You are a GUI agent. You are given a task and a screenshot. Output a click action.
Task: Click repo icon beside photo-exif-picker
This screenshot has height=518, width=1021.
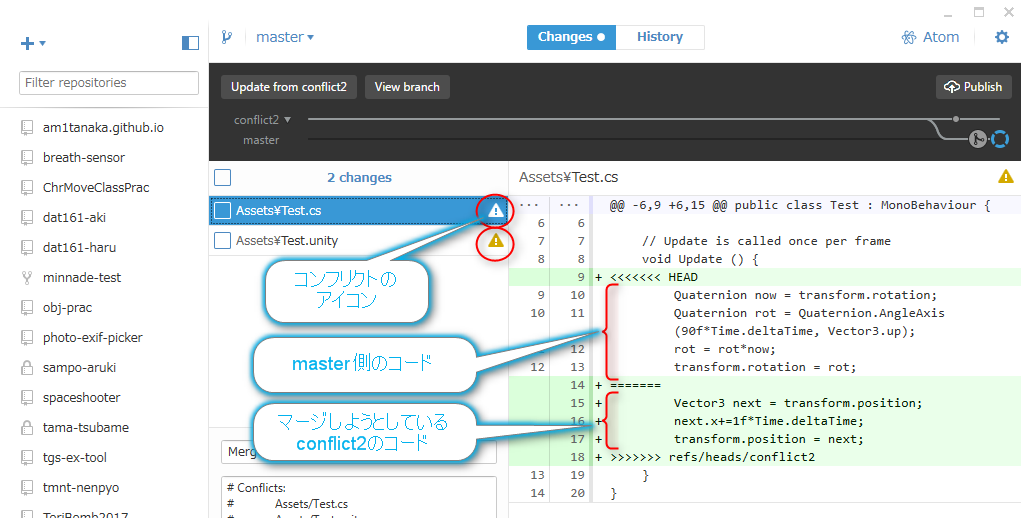[27, 337]
